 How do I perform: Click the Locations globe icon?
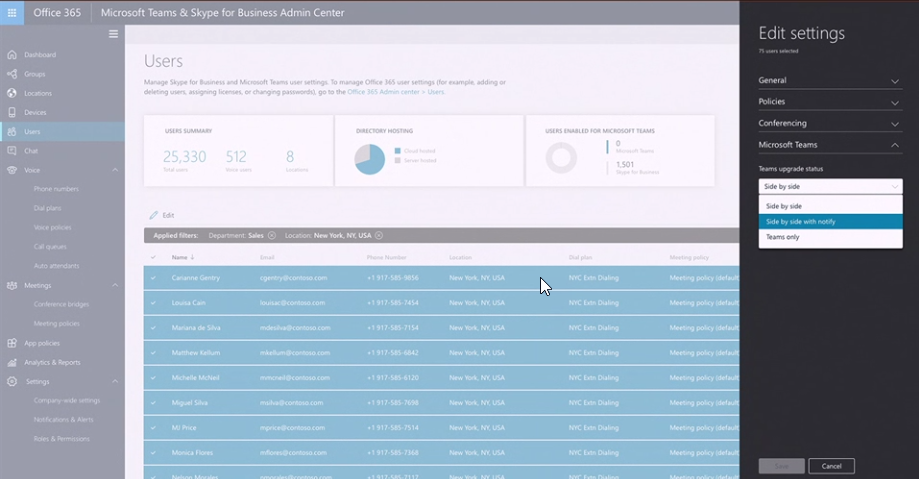click(12, 93)
